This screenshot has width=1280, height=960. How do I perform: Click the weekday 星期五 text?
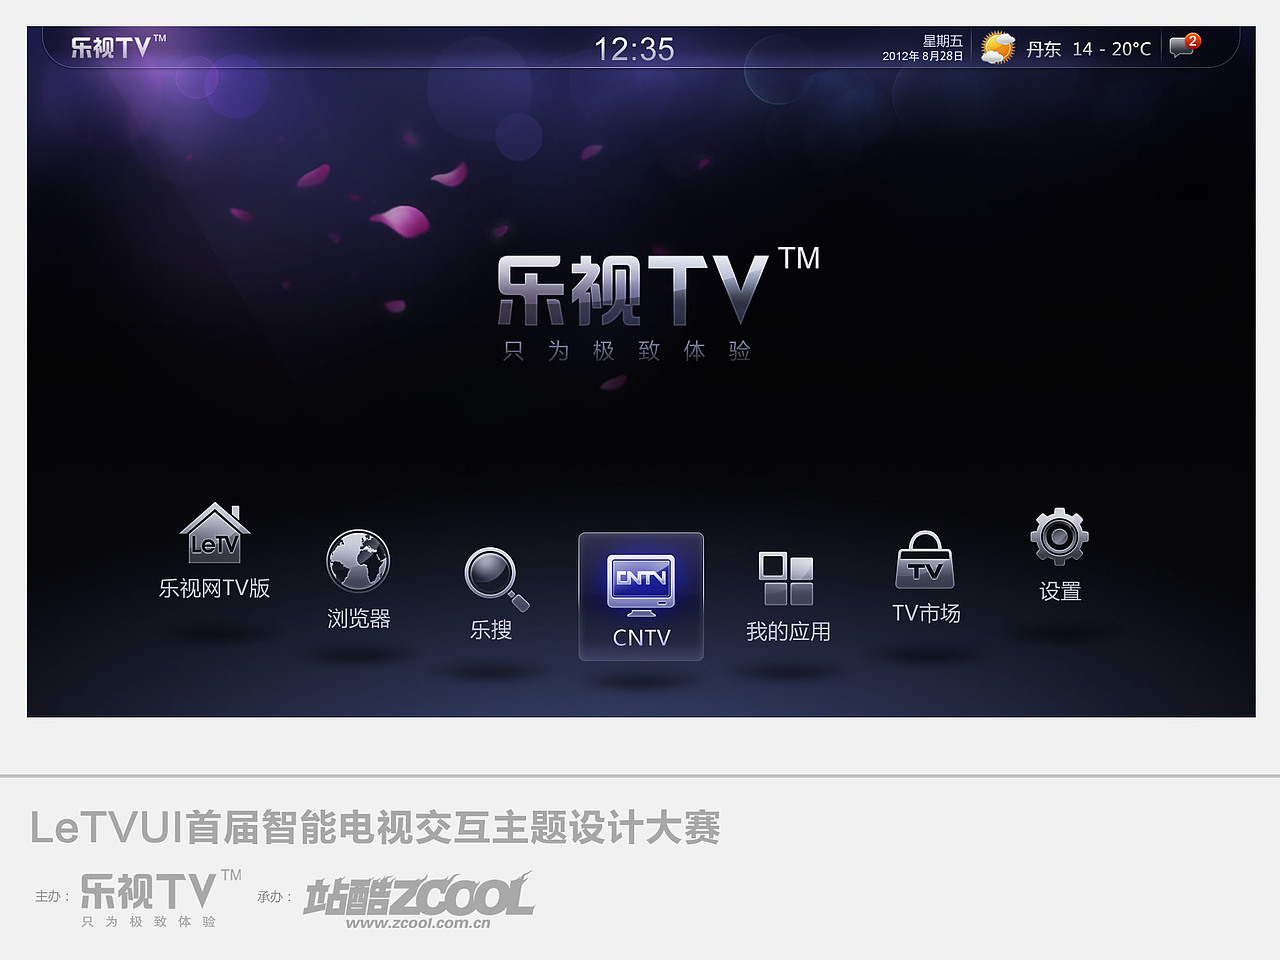pyautogui.click(x=942, y=41)
